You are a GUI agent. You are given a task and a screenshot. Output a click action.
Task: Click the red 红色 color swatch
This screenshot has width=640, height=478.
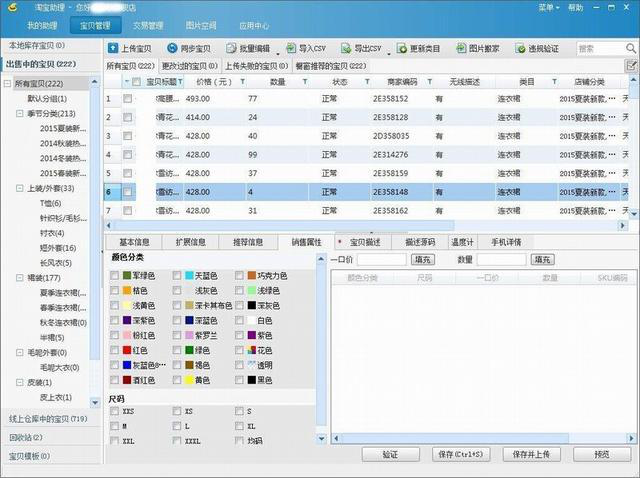[127, 351]
